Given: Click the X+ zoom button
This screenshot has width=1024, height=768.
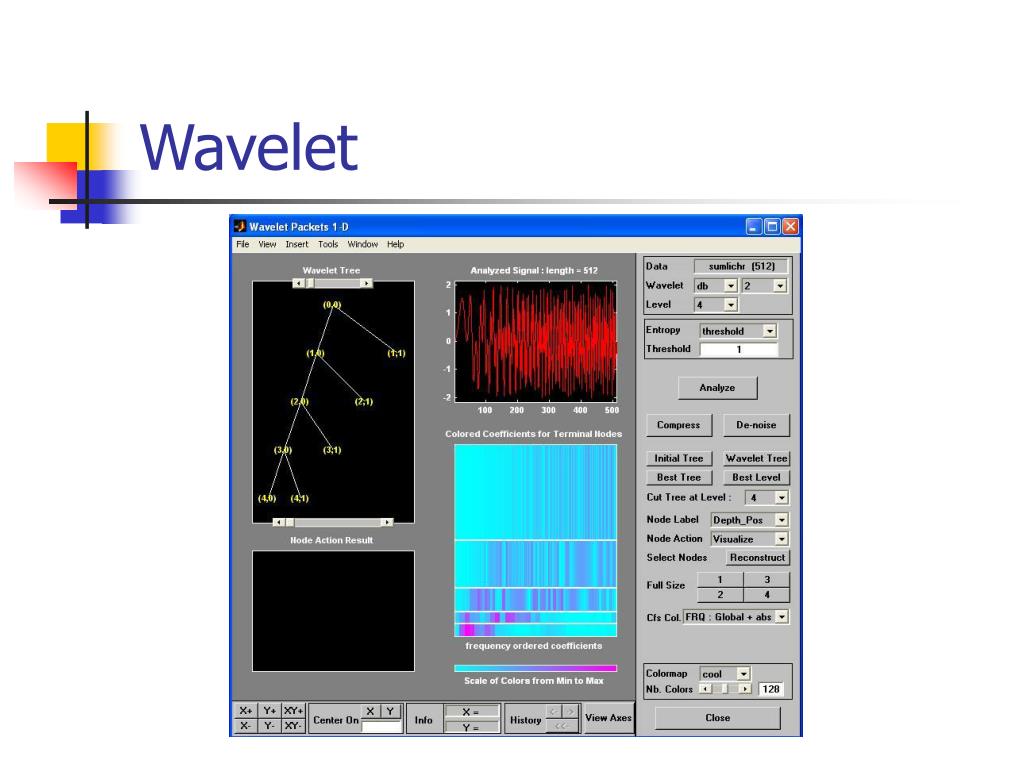Looking at the screenshot, I should (246, 711).
